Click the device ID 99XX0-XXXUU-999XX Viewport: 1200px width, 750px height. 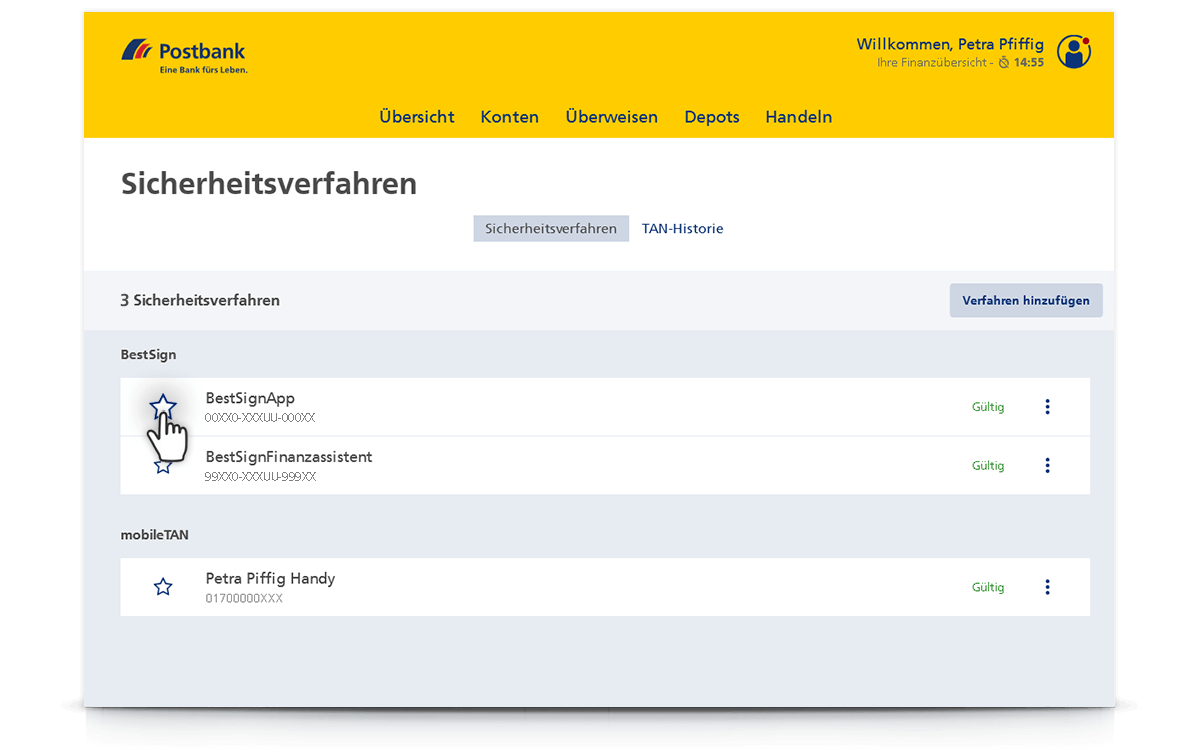click(260, 477)
